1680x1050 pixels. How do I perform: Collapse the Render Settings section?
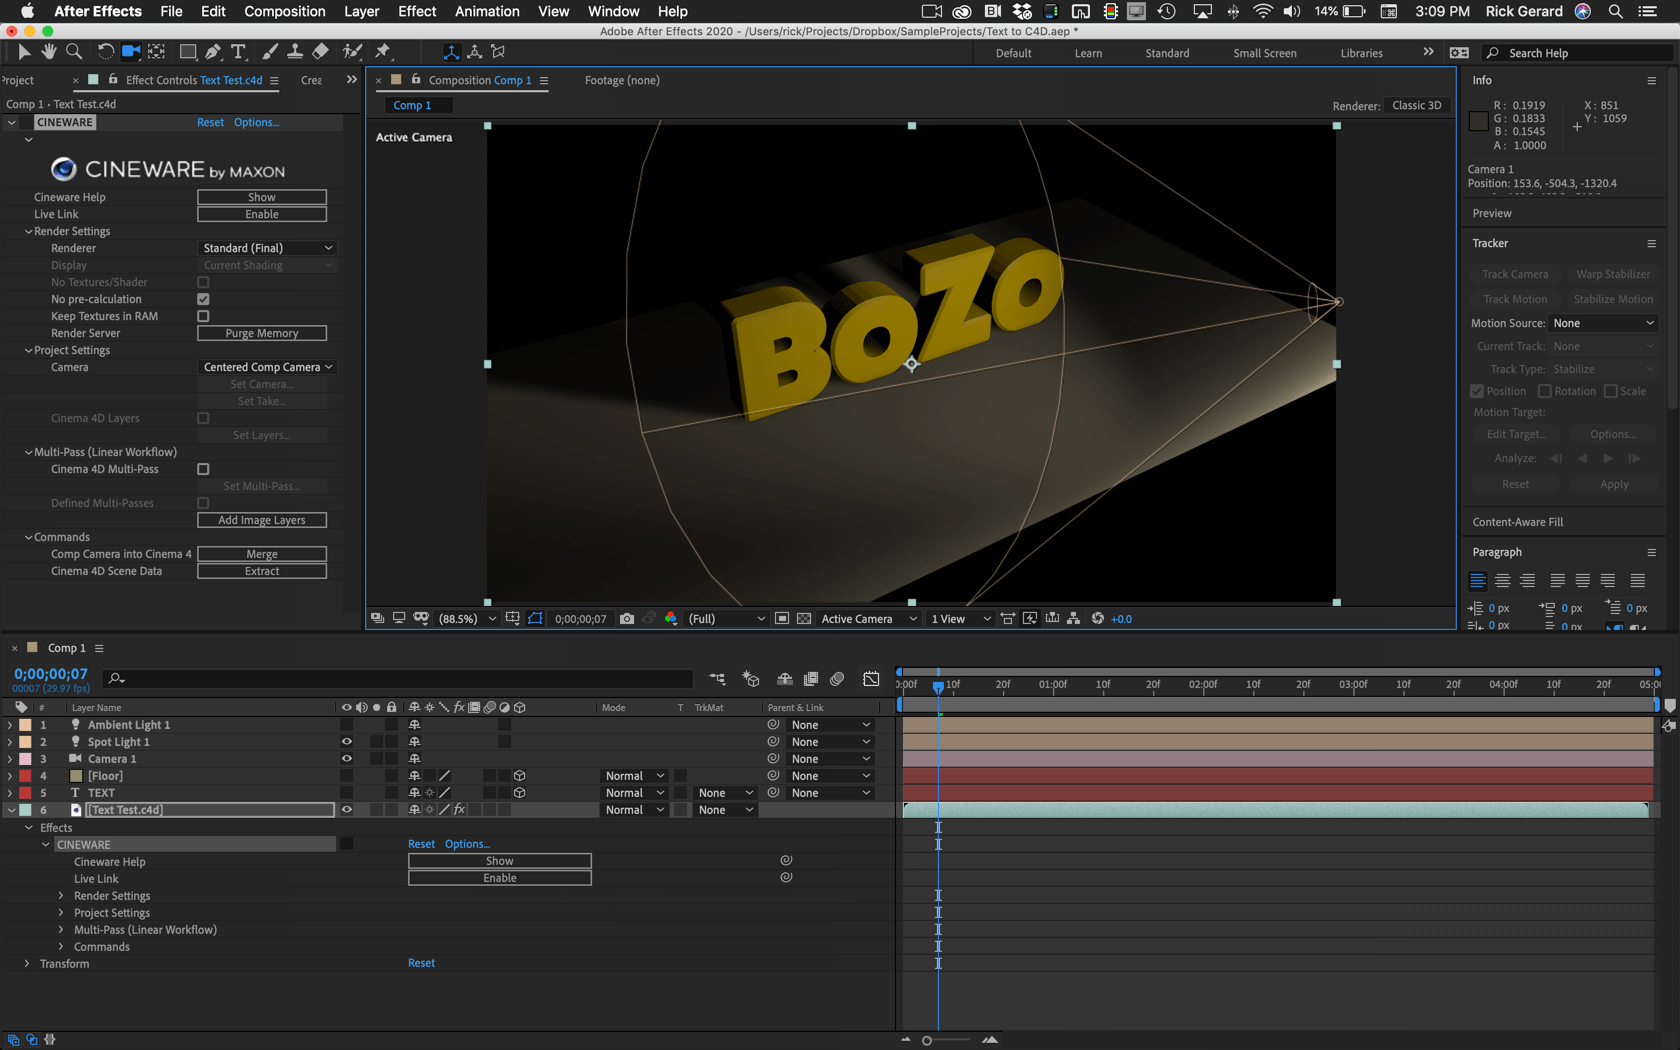(28, 231)
